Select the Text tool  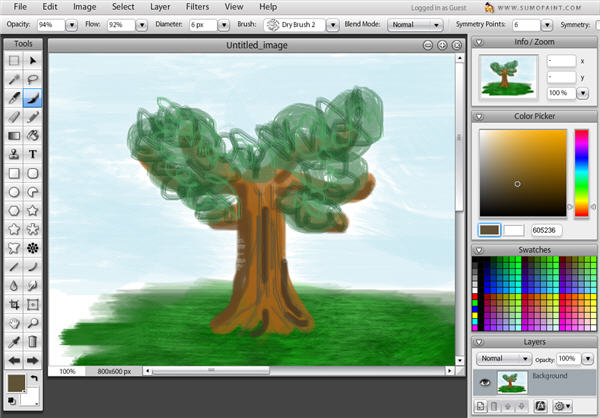point(33,155)
